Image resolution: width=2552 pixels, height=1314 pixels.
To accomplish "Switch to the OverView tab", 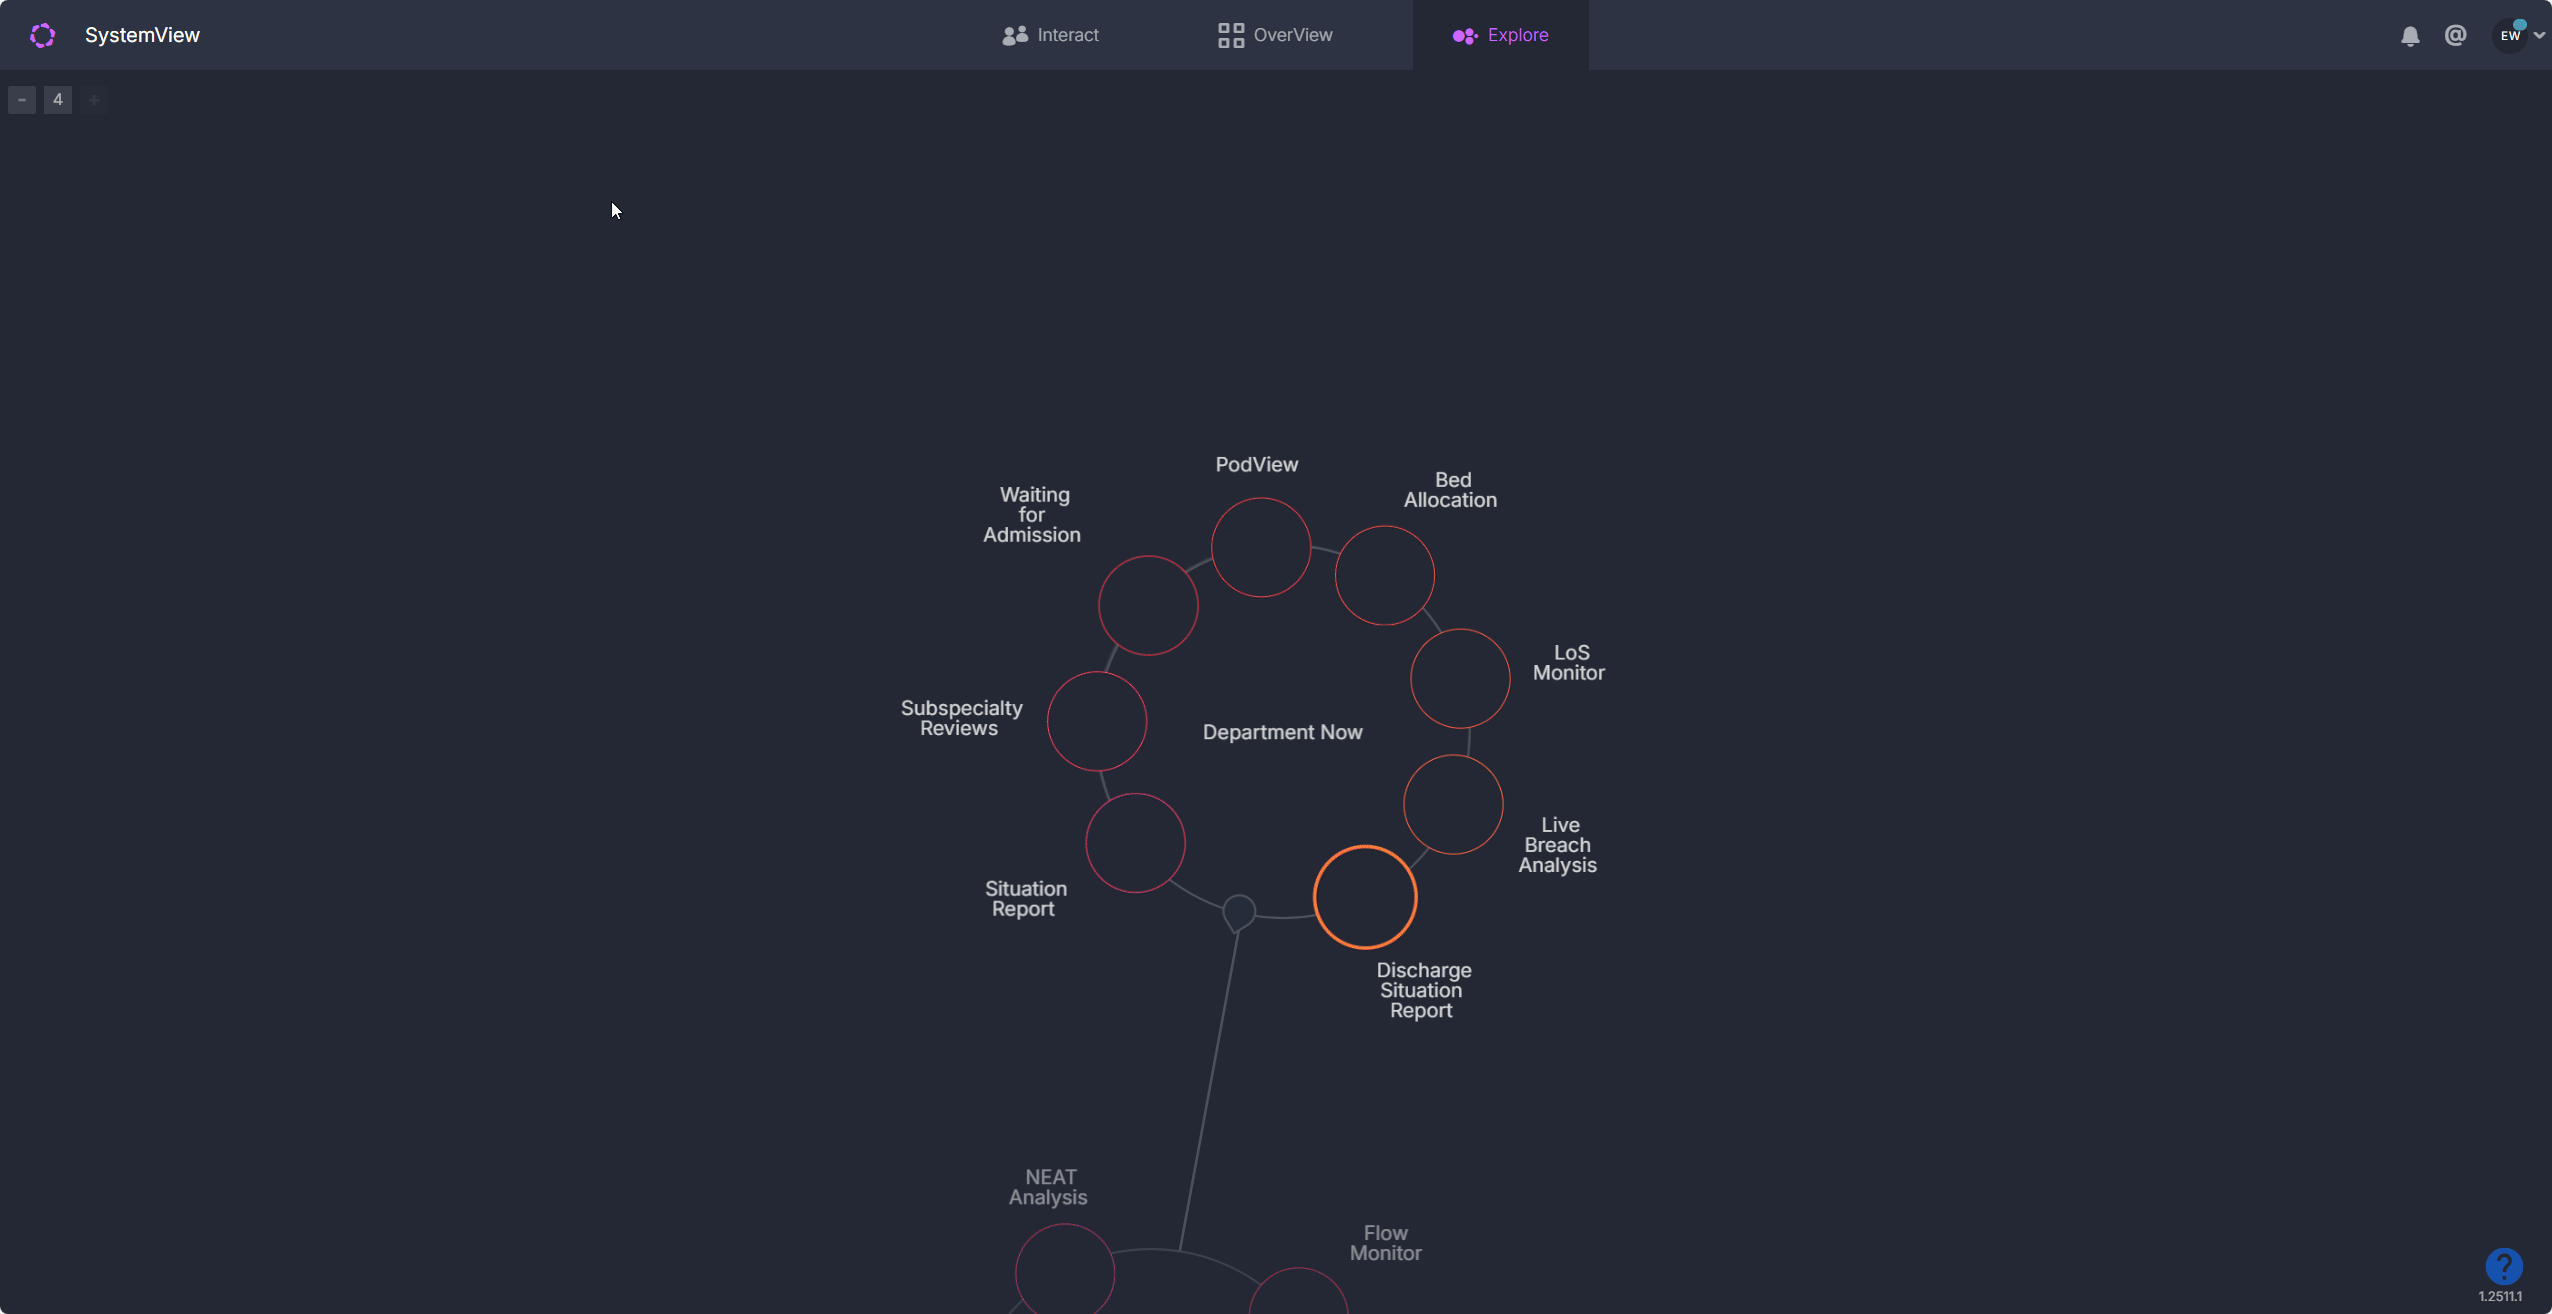I will point(1275,36).
